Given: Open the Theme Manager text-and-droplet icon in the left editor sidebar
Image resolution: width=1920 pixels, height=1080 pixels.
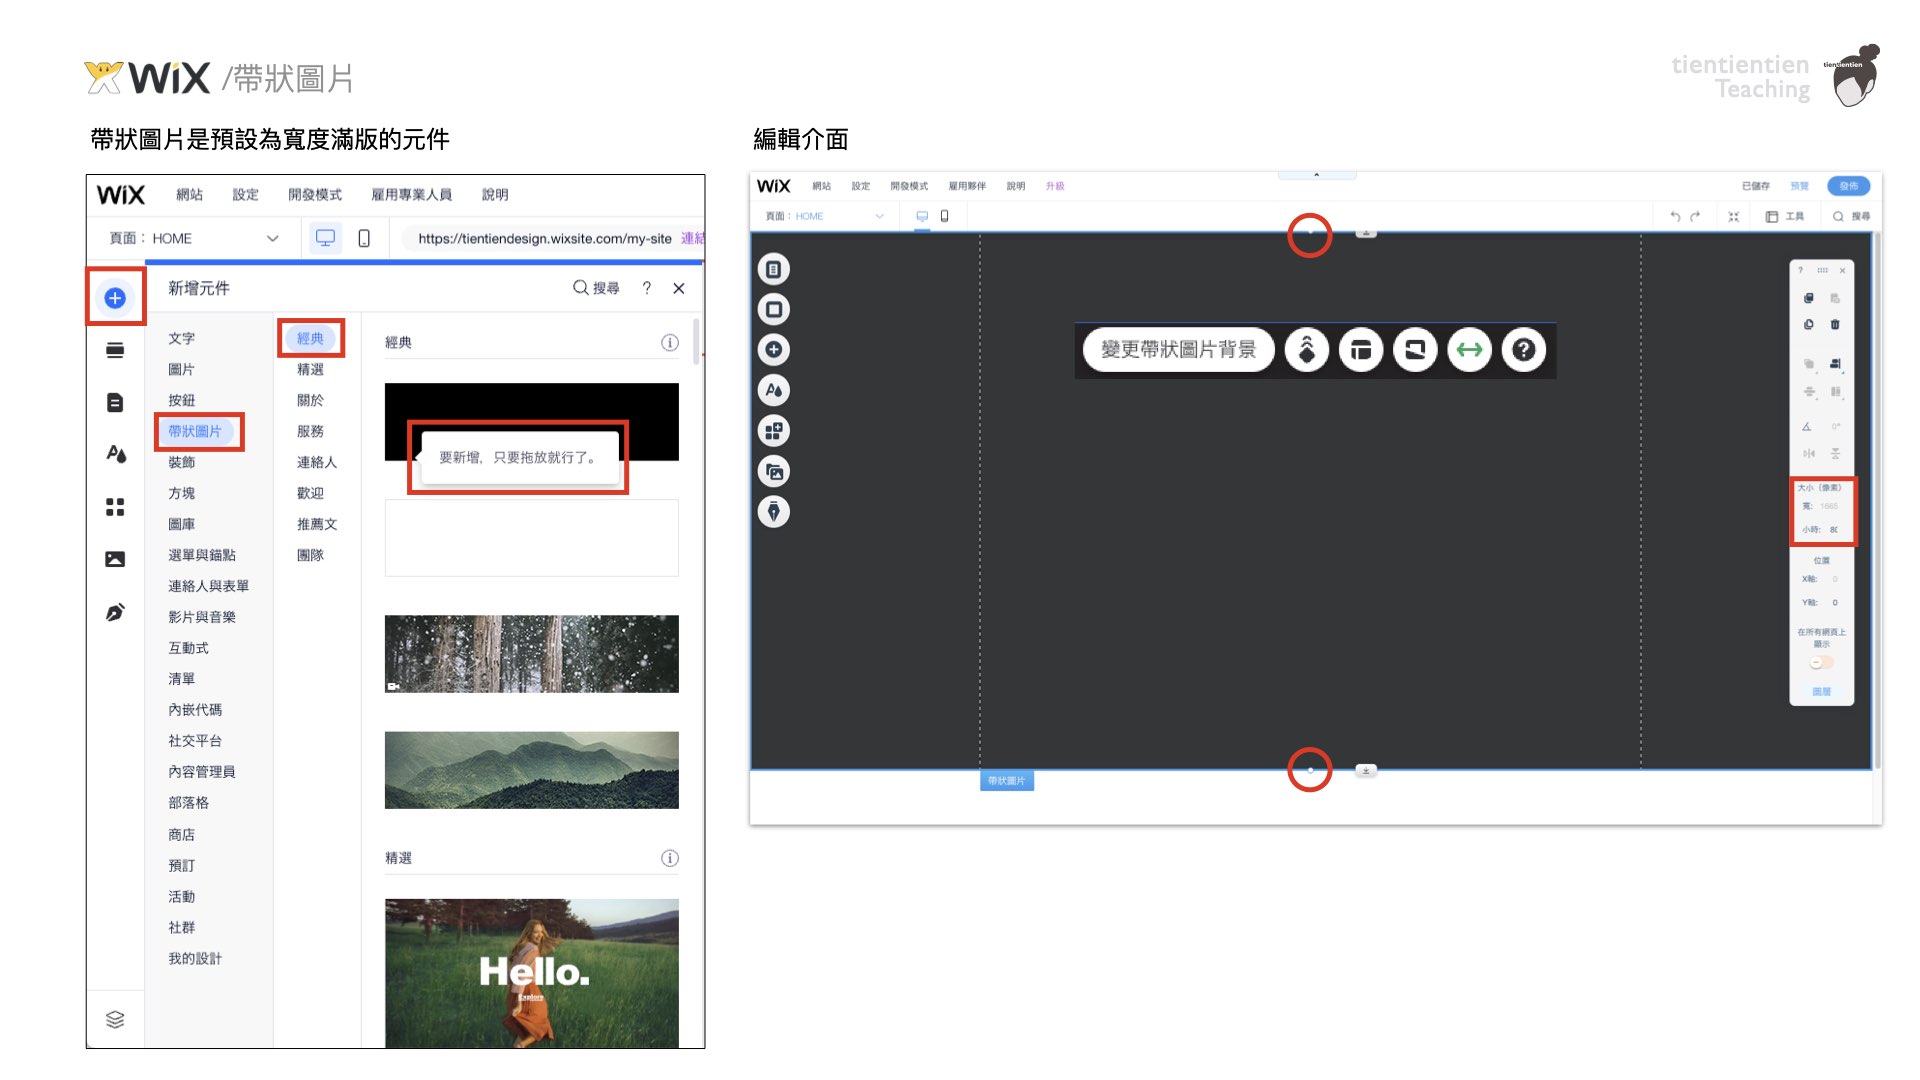Looking at the screenshot, I should [x=116, y=454].
